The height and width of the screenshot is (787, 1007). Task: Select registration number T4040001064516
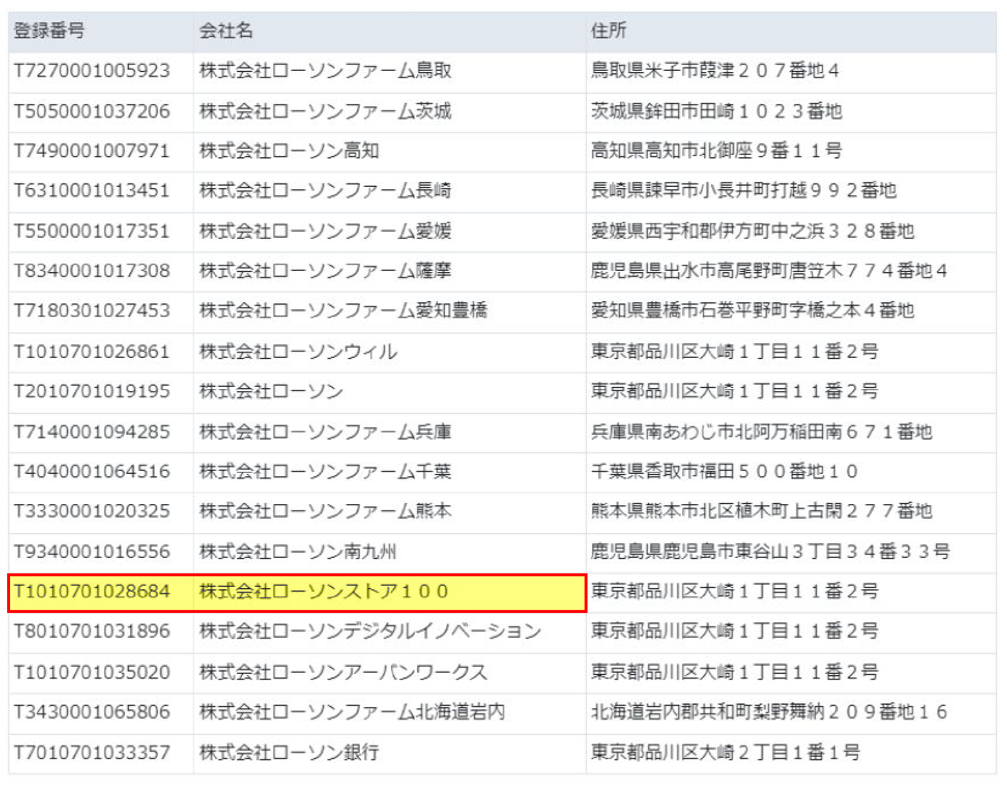point(92,472)
